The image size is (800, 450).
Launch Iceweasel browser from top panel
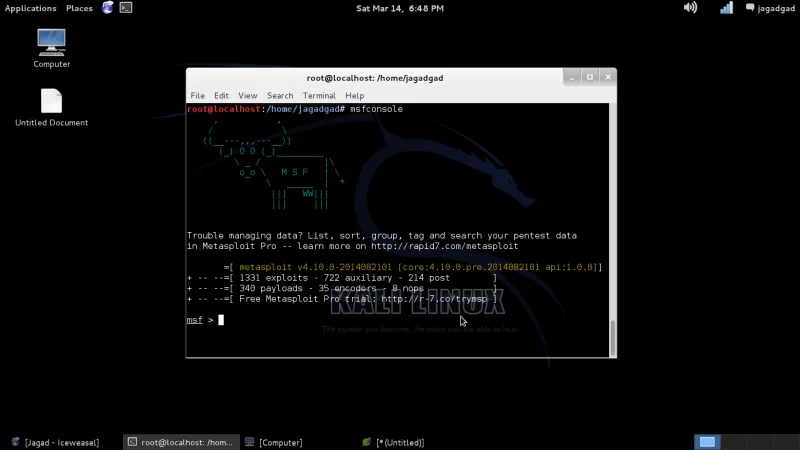[x=108, y=8]
